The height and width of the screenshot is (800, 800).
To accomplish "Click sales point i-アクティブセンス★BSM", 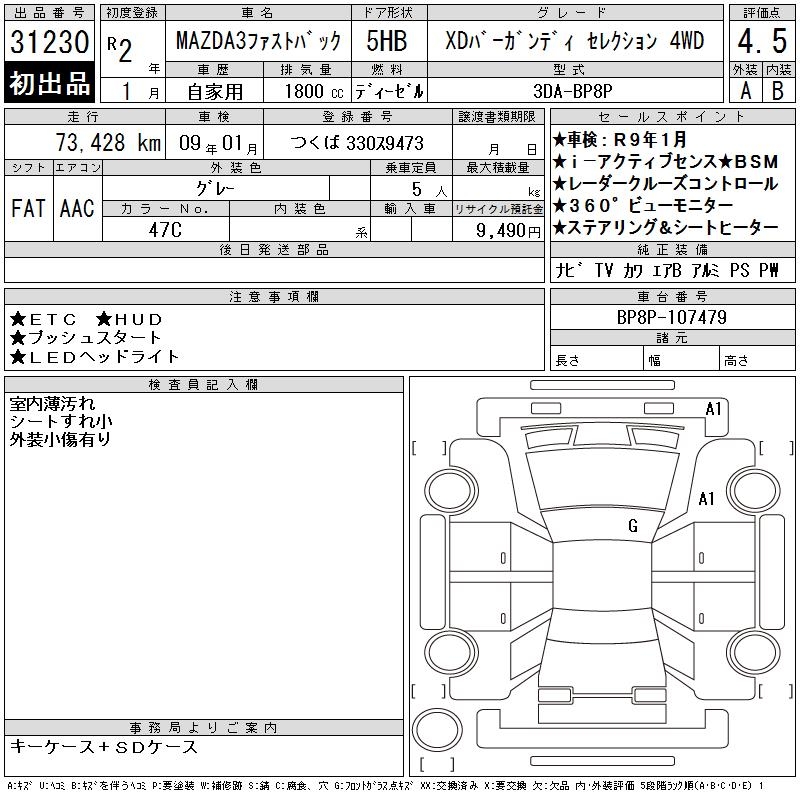I will pos(666,162).
